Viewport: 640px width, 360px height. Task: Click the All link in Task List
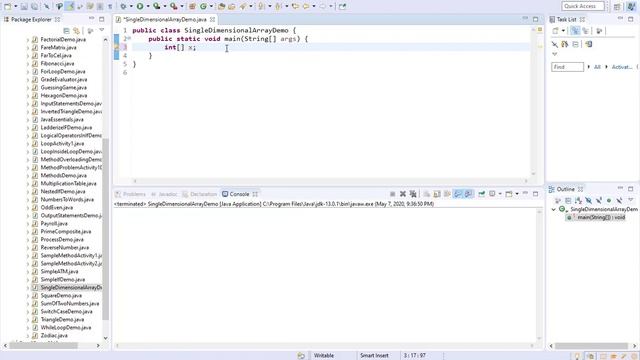597,67
